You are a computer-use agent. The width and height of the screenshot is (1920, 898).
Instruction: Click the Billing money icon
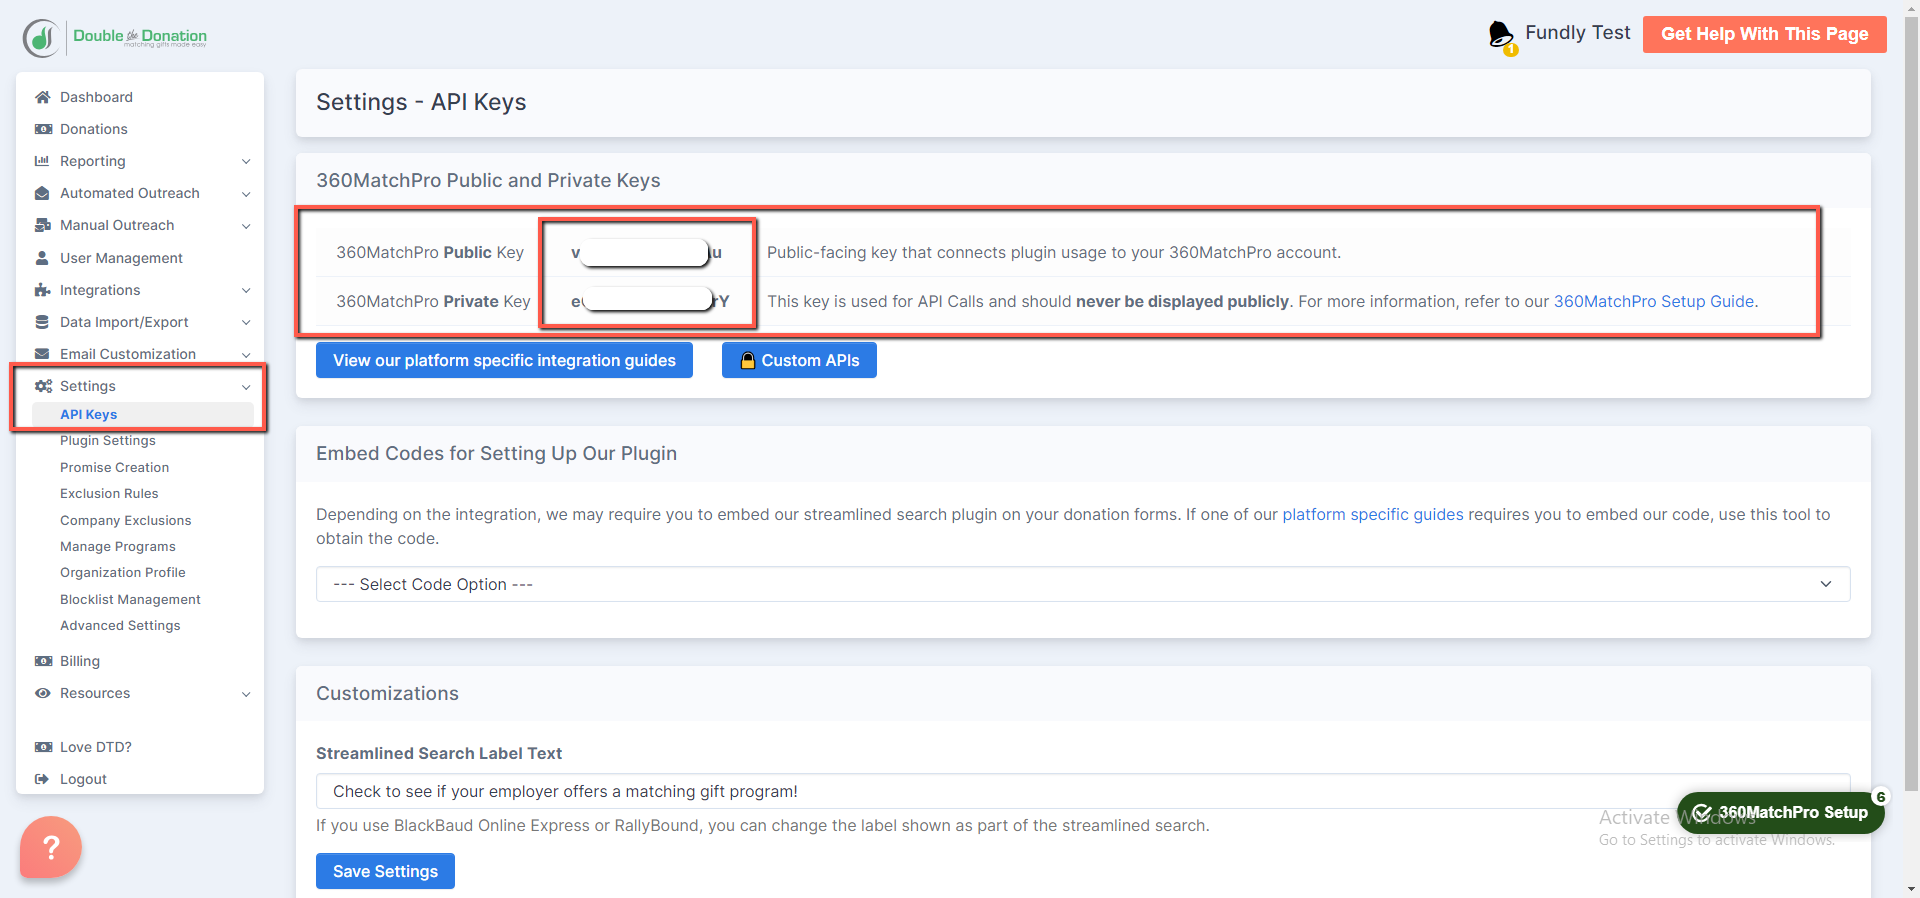click(x=43, y=661)
